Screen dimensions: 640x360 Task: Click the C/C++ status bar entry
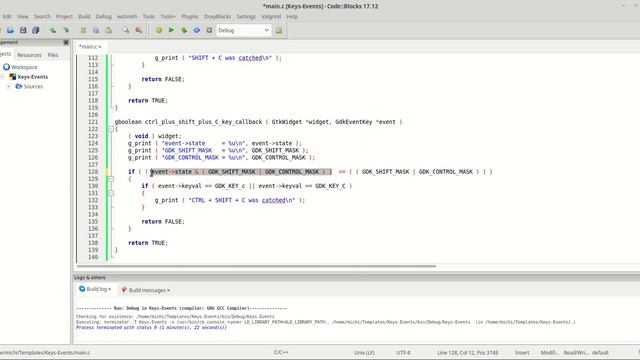coord(281,352)
